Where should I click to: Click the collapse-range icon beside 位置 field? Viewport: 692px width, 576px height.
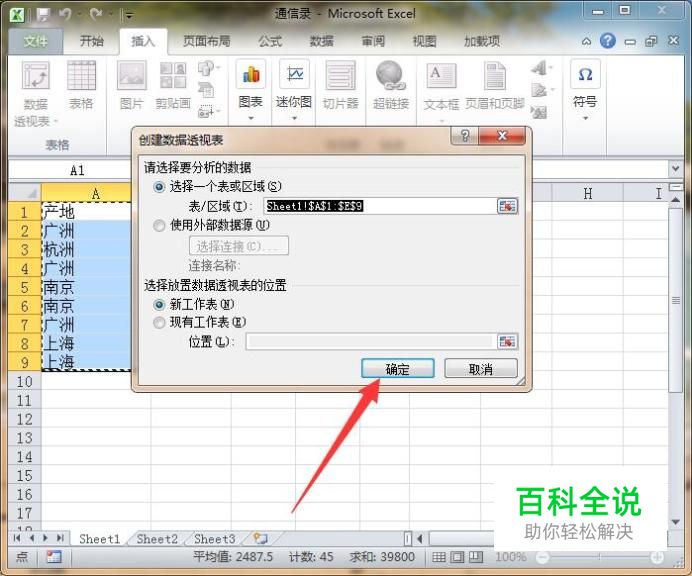click(507, 341)
